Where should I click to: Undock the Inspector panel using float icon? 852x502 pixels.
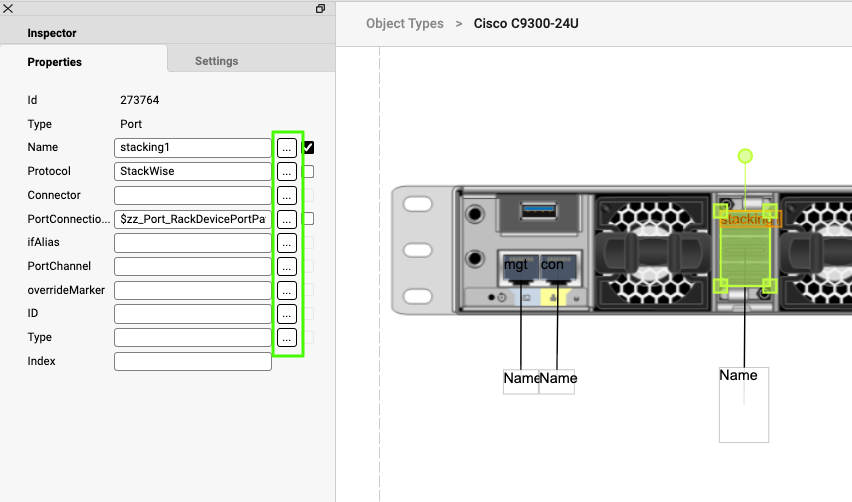pyautogui.click(x=320, y=8)
